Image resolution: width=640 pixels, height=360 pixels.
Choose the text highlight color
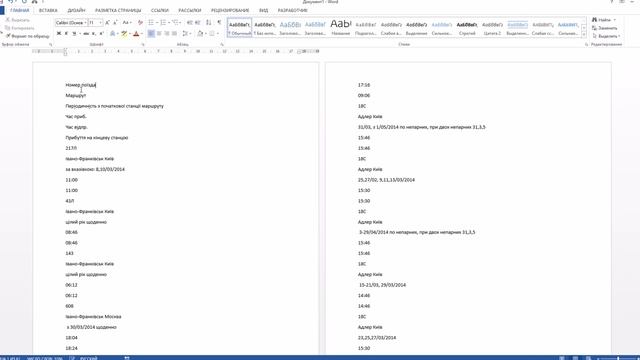coord(124,33)
